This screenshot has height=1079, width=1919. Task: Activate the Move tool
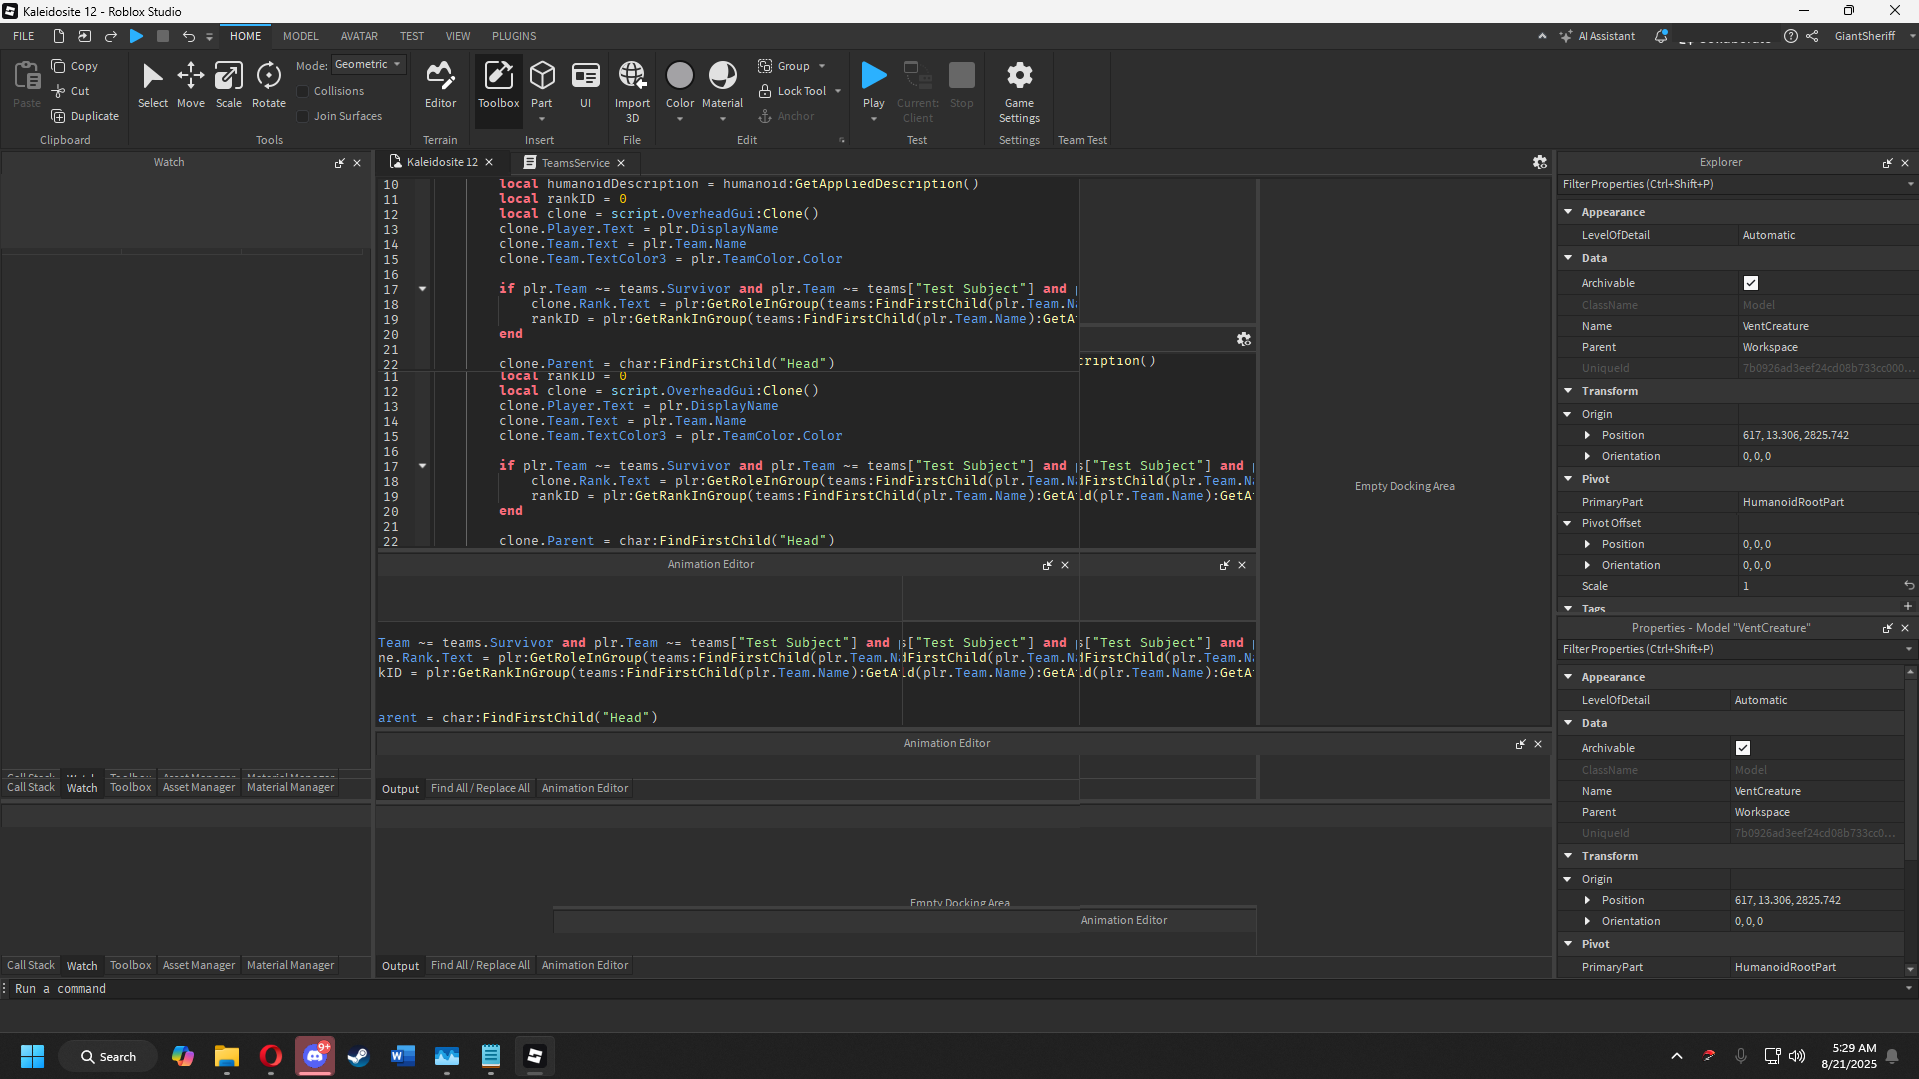pyautogui.click(x=190, y=86)
